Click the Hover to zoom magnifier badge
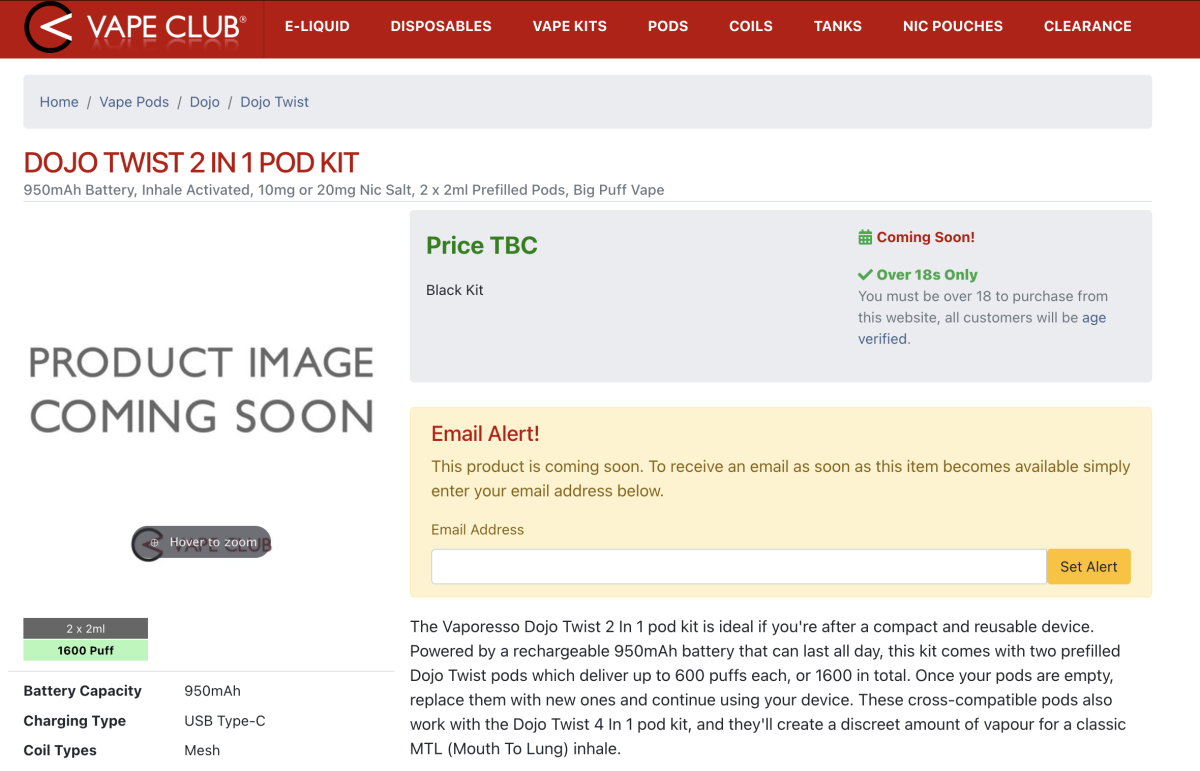This screenshot has width=1200, height=771. click(x=202, y=542)
